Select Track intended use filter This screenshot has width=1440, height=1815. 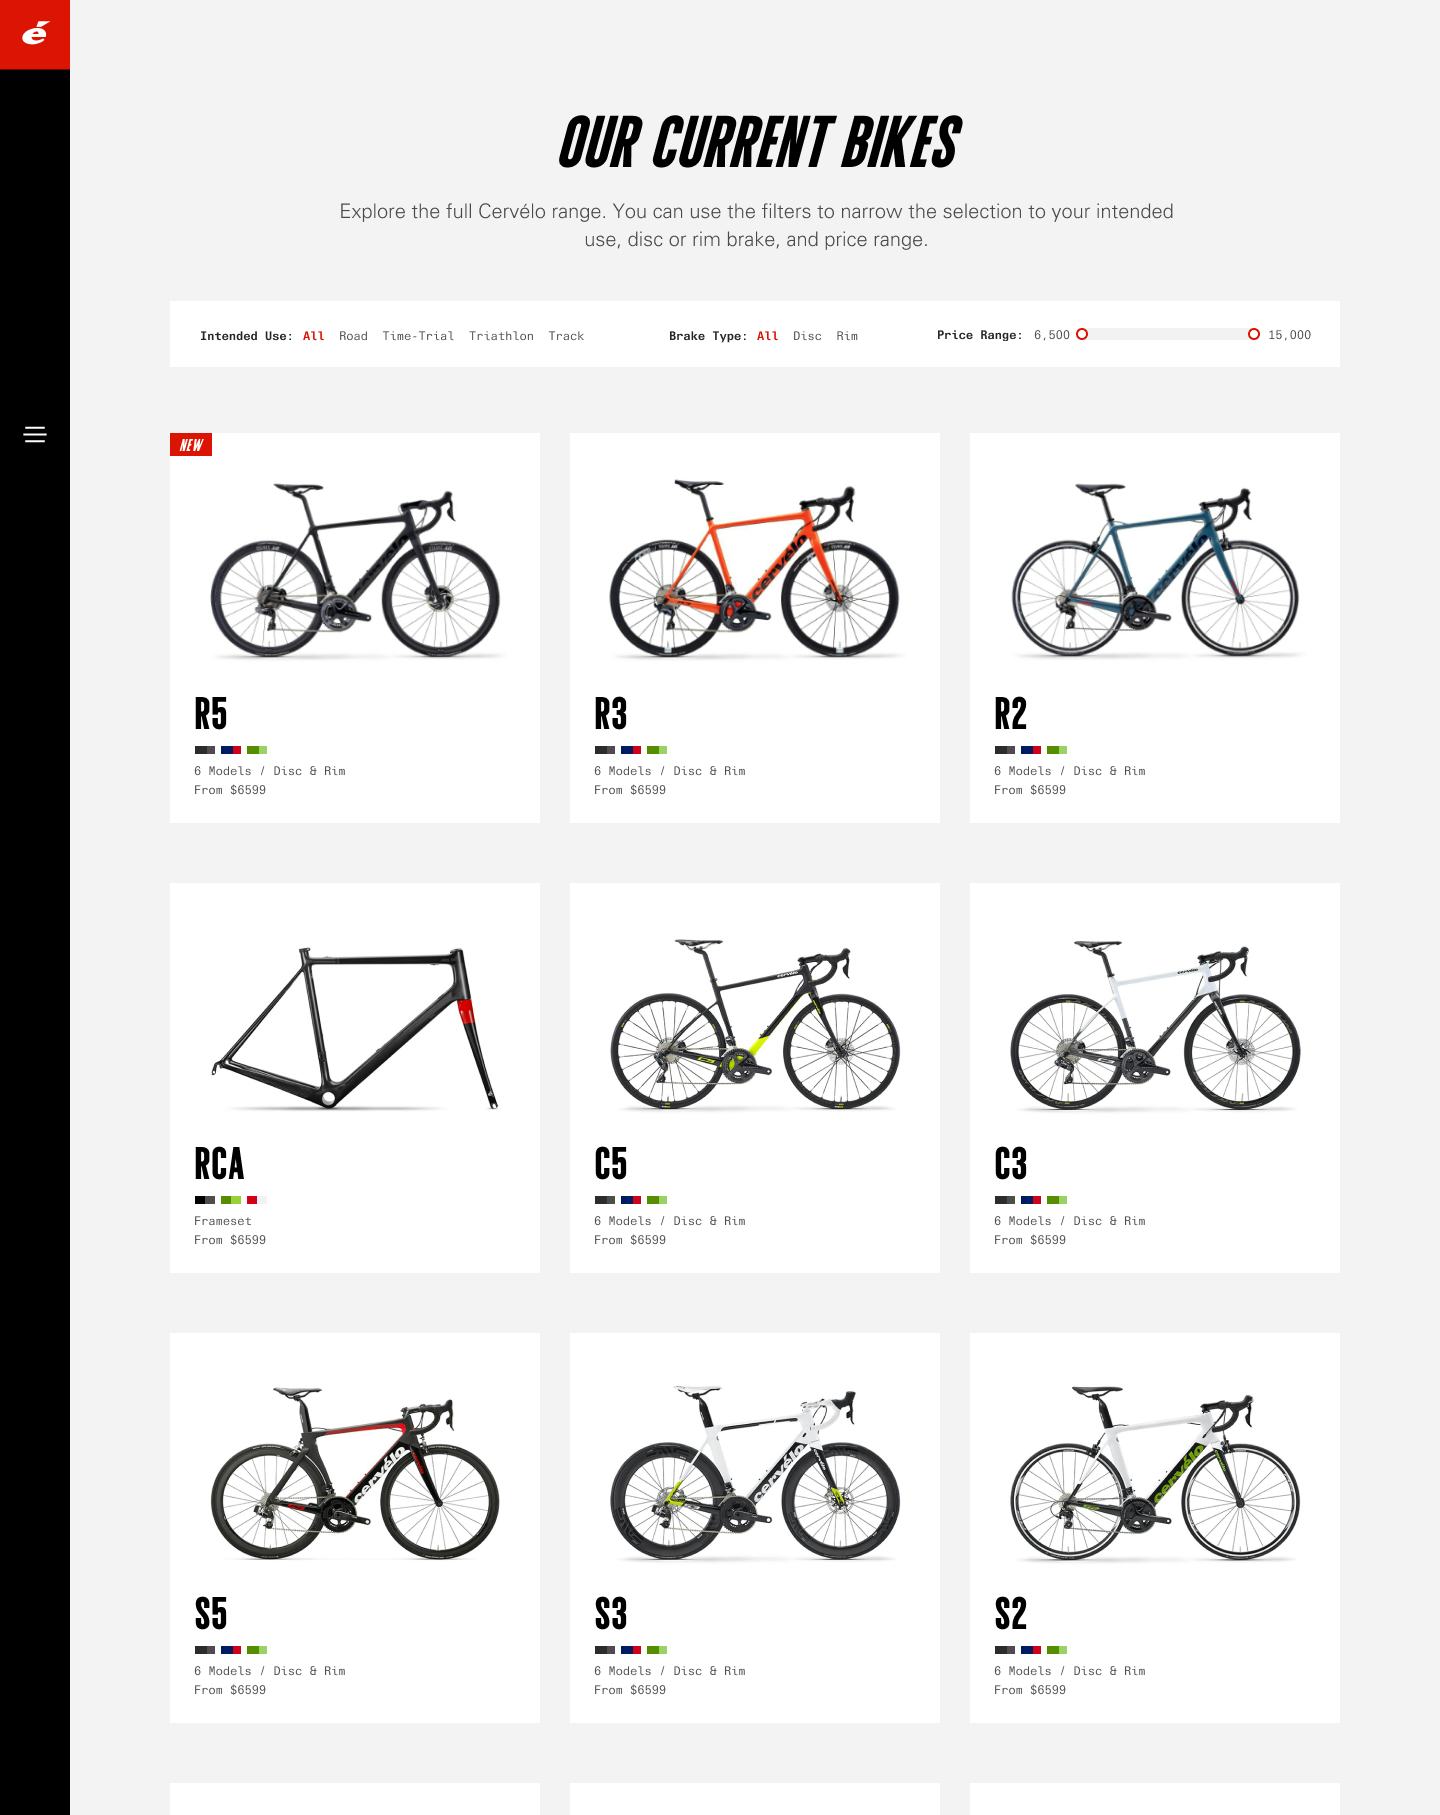pos(566,336)
